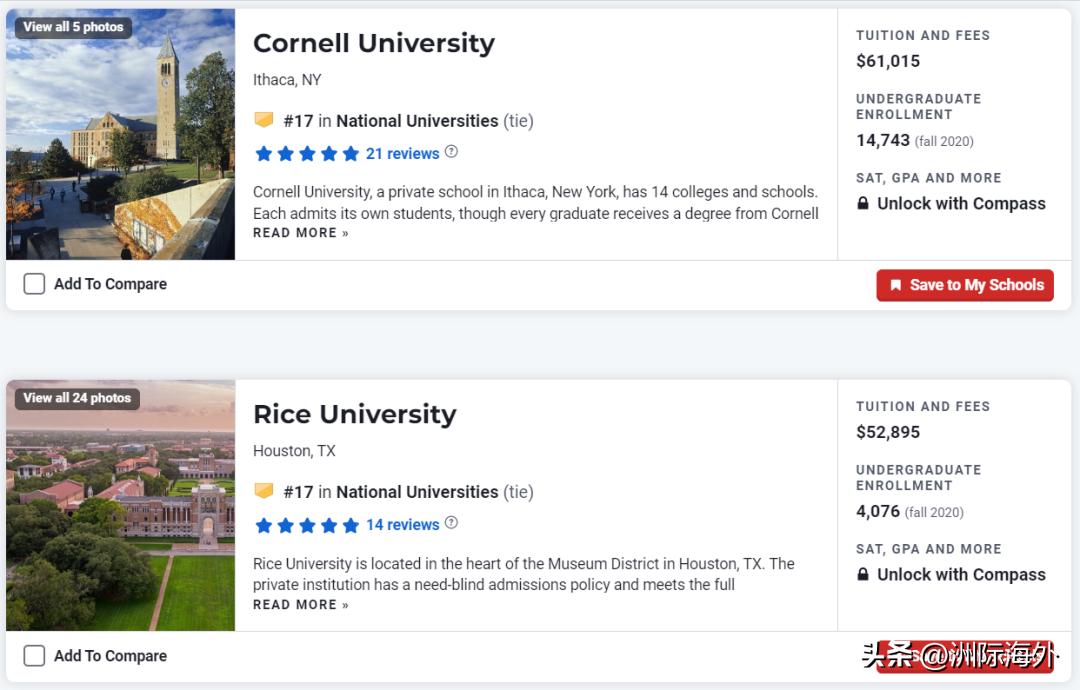Expand Rice description with READ MORE
This screenshot has width=1080, height=690.
300,605
